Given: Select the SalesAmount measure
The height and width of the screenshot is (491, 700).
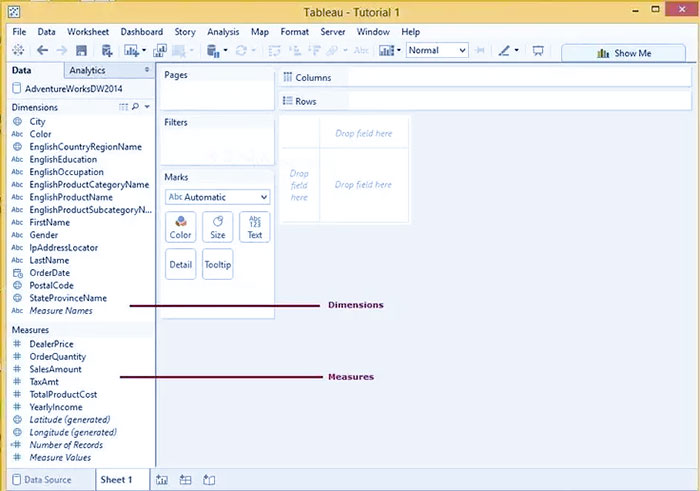Looking at the screenshot, I should tap(55, 369).
